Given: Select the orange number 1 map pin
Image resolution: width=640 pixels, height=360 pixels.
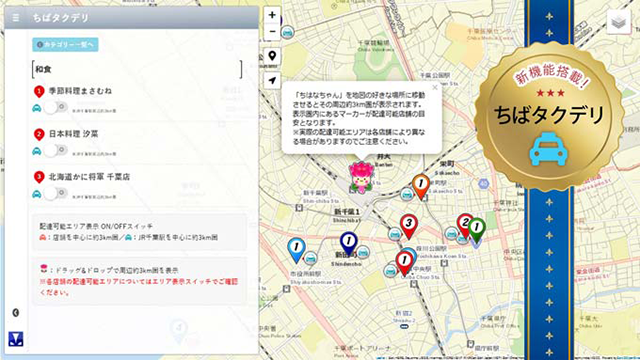Looking at the screenshot, I should [420, 187].
